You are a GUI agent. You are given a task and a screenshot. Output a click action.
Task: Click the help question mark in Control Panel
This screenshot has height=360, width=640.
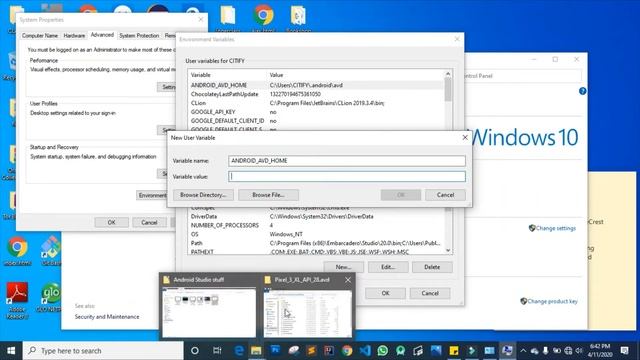(582, 91)
